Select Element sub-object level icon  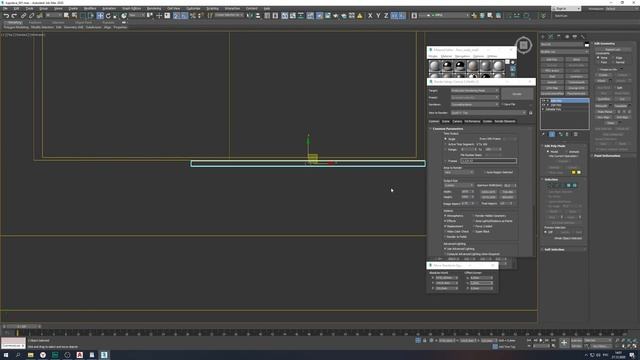pyautogui.click(x=575, y=185)
